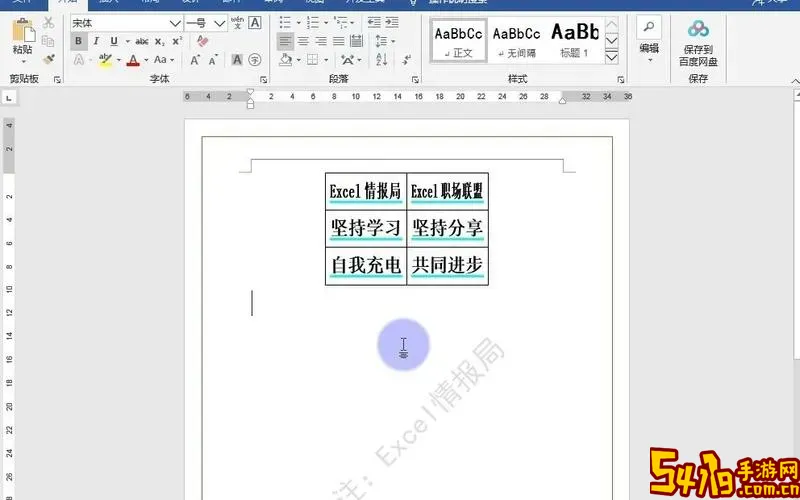Open the Change Case (Aa) menu
The image size is (800, 500).
164,60
